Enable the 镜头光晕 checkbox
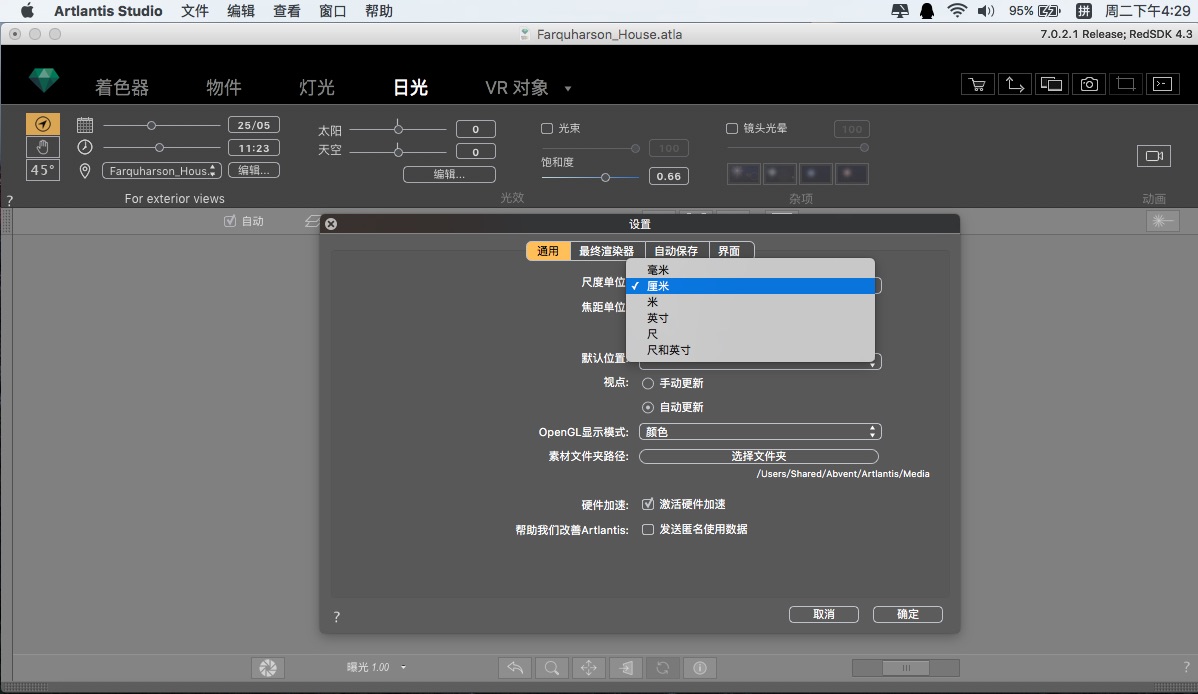1198x694 pixels. (732, 128)
